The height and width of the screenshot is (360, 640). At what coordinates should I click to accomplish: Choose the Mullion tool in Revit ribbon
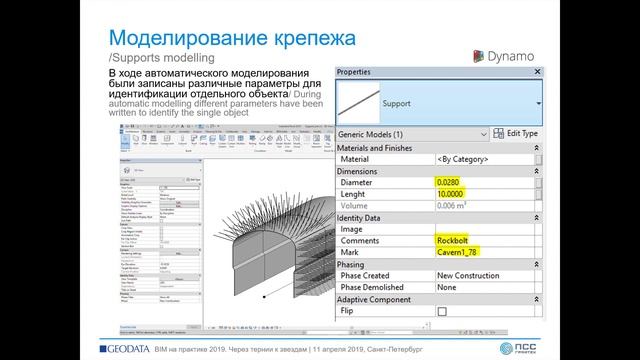[x=240, y=140]
